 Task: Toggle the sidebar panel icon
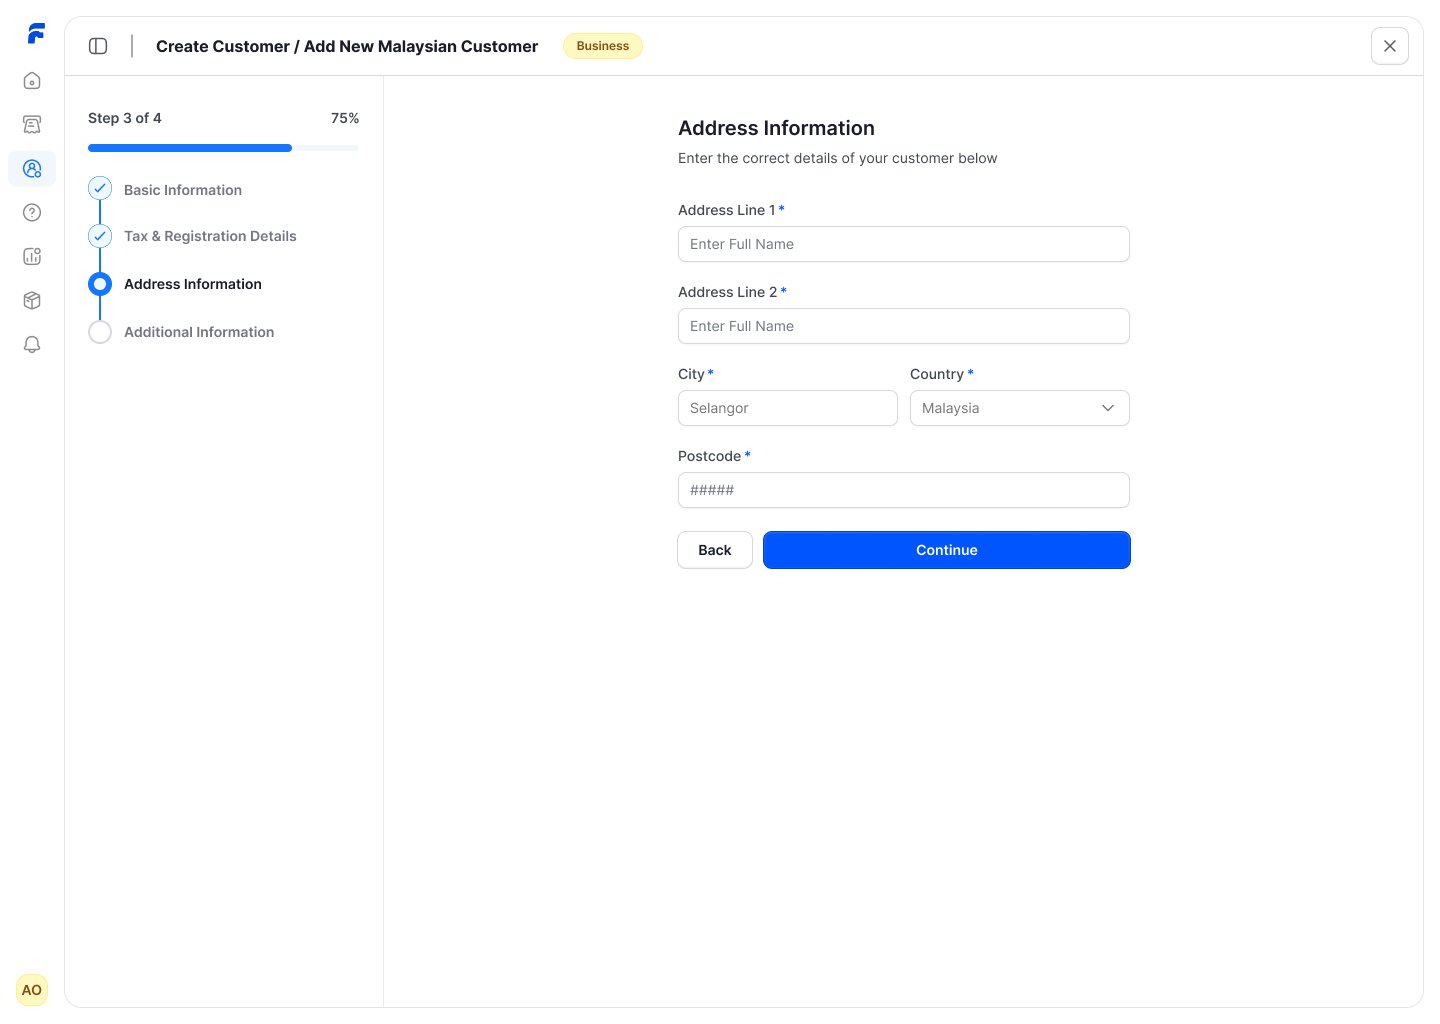98,46
